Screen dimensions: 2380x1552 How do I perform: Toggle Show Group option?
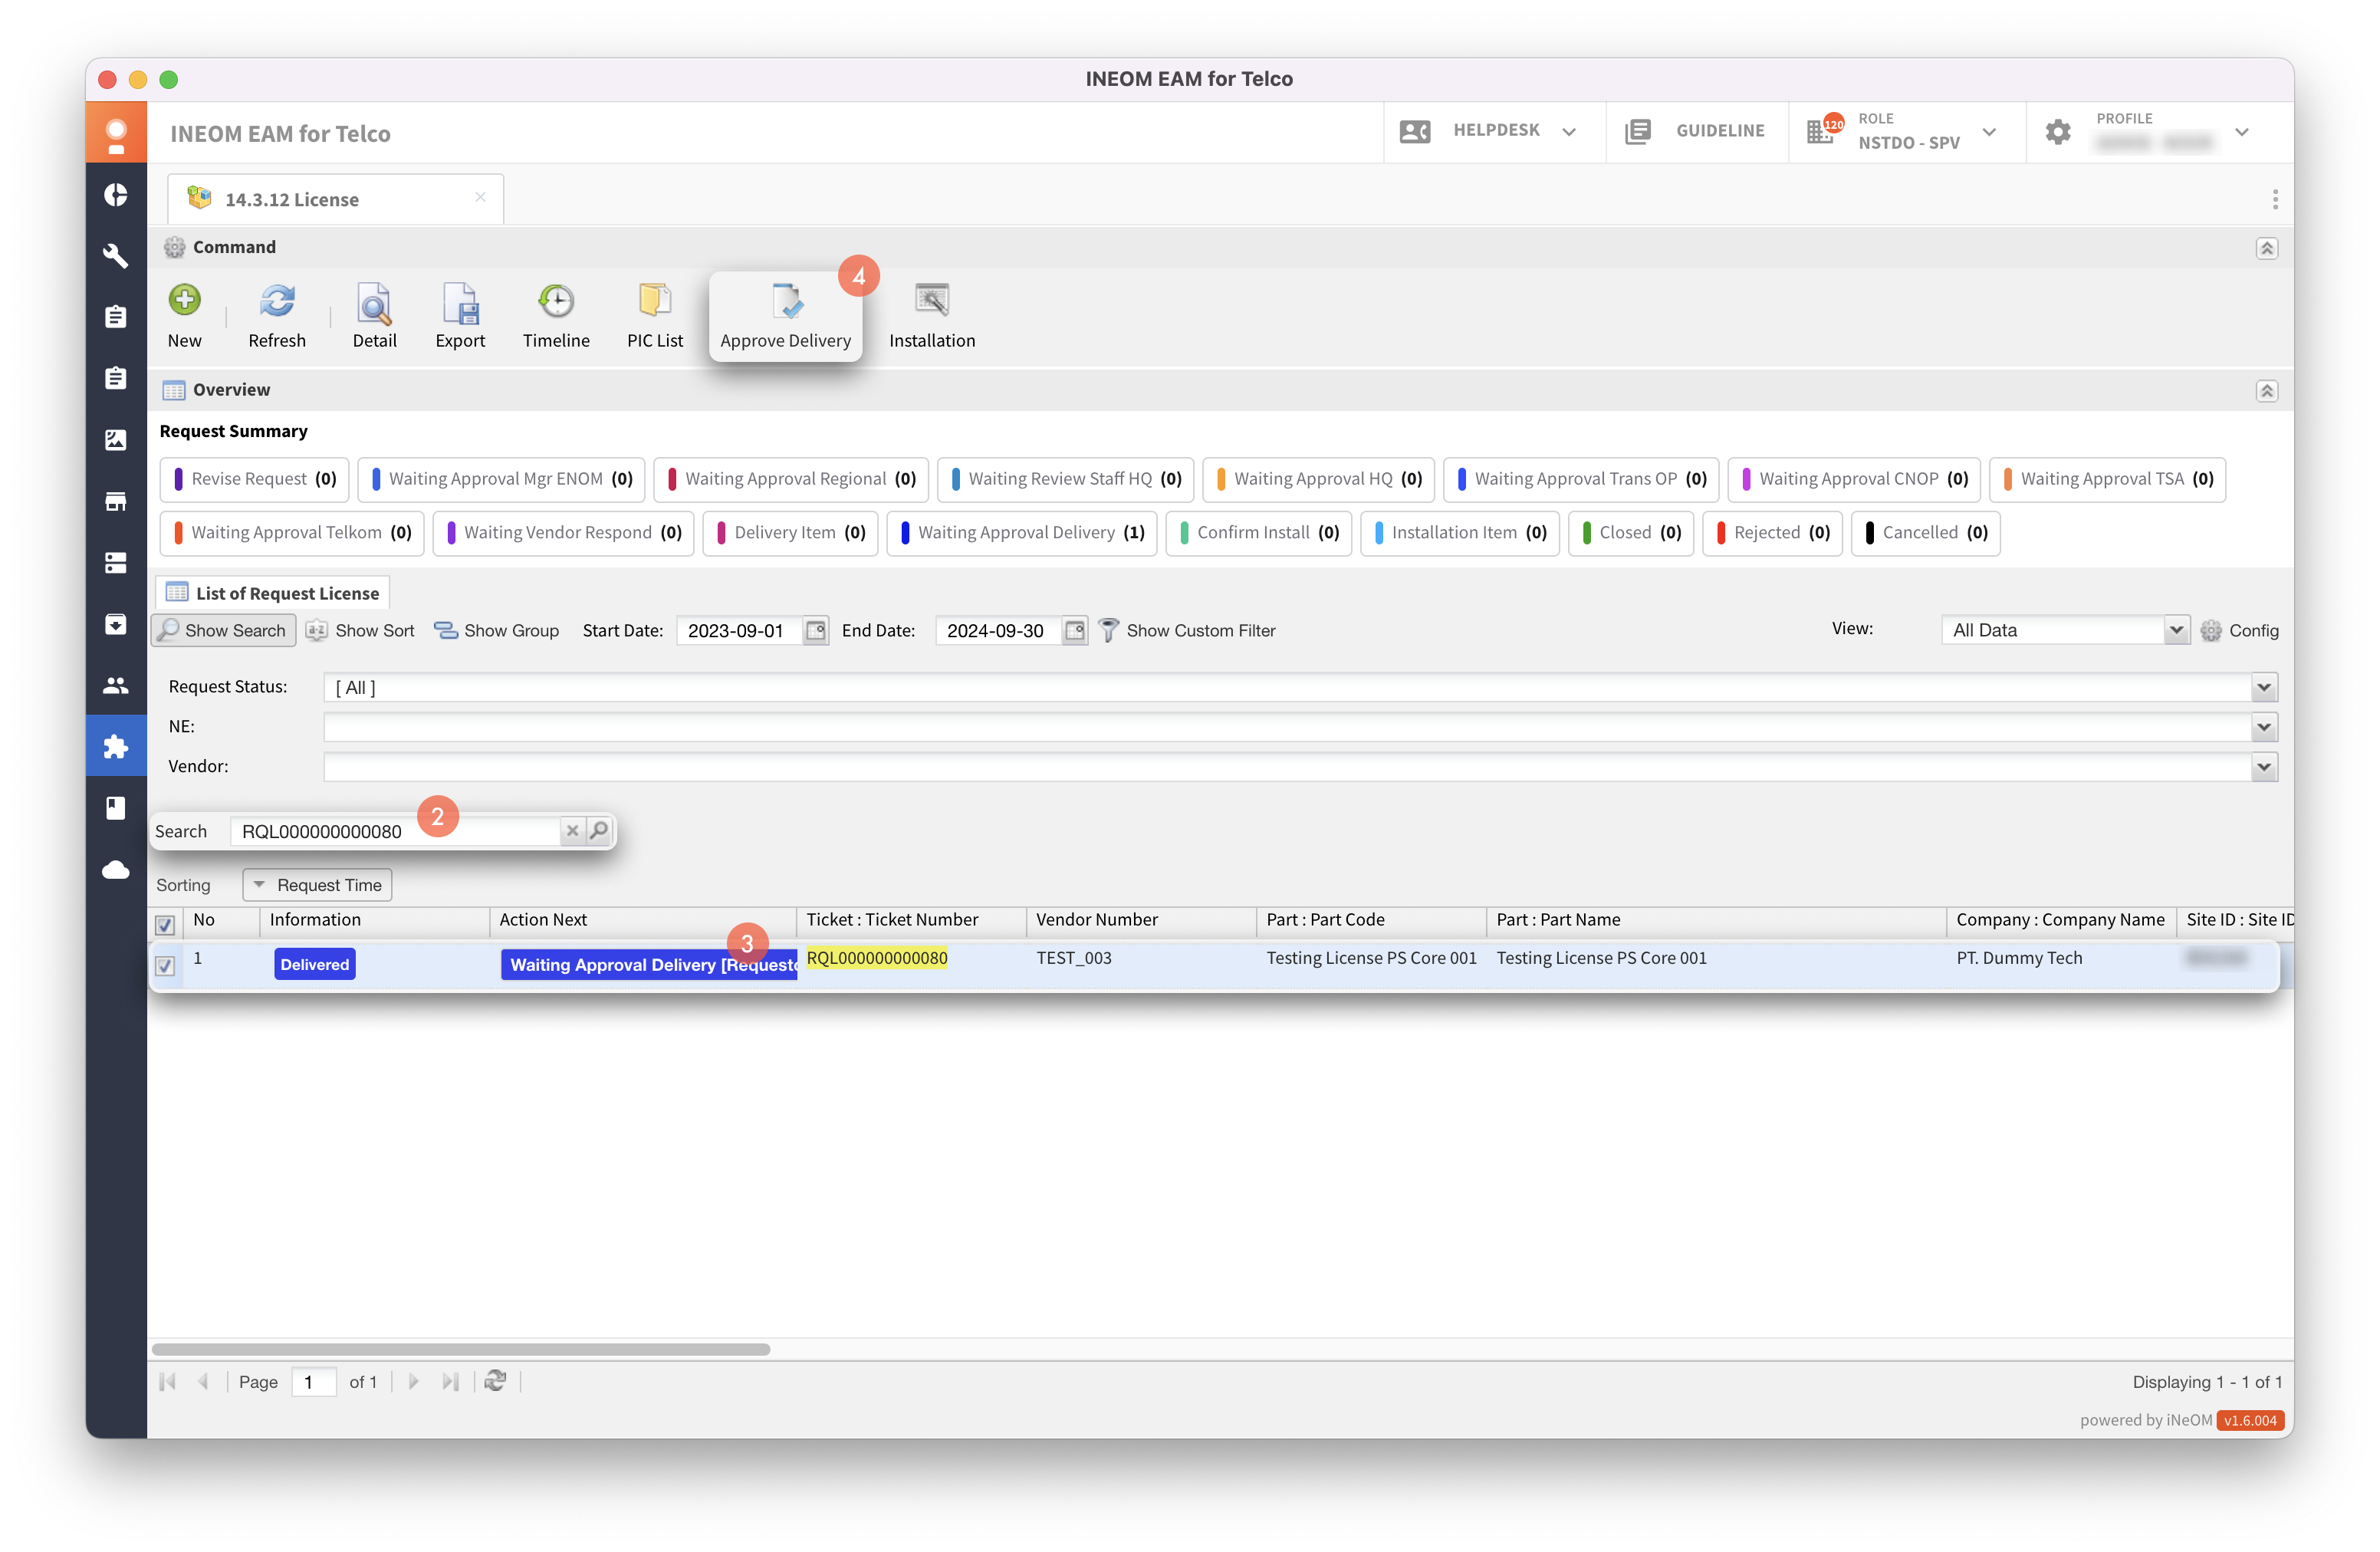(497, 630)
